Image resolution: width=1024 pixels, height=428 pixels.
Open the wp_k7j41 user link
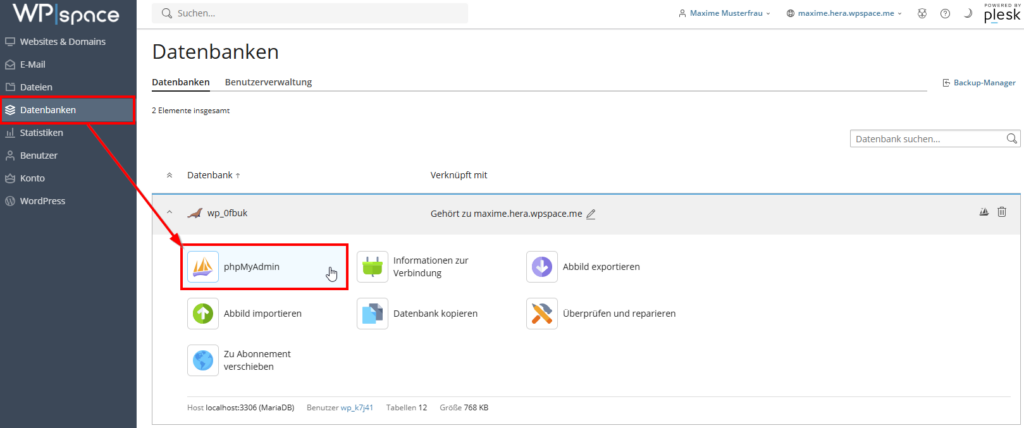tap(357, 408)
